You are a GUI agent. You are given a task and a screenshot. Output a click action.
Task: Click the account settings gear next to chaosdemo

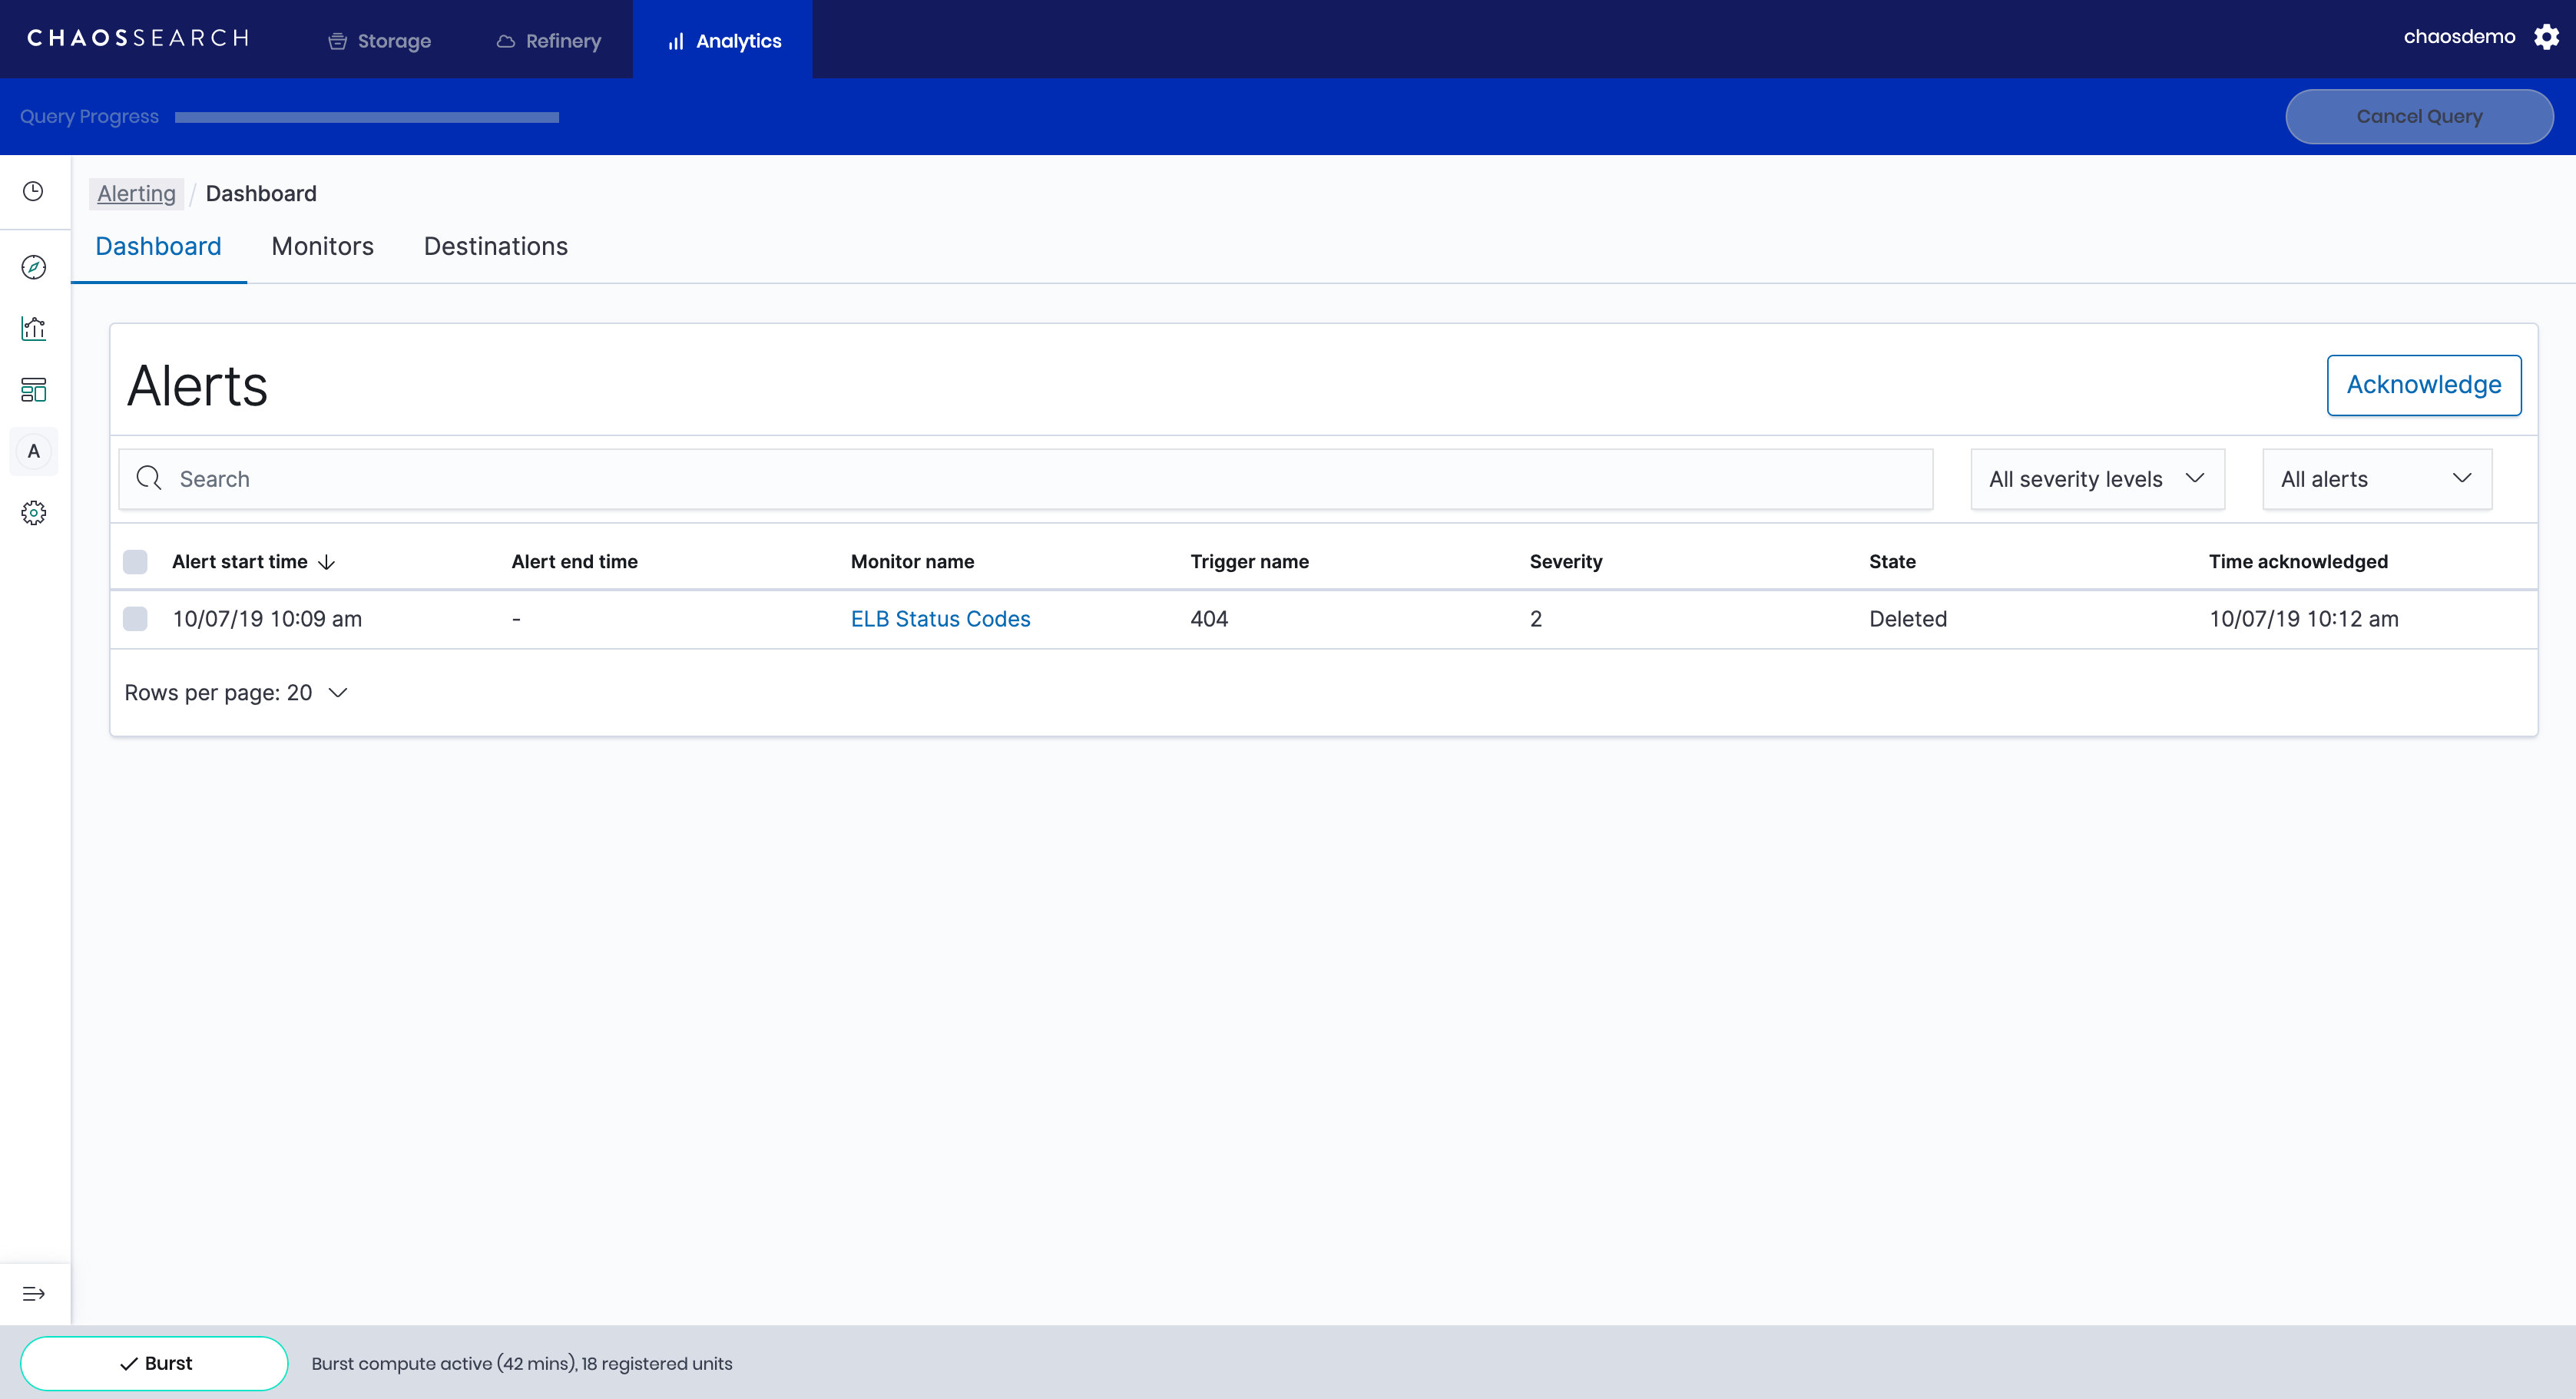click(x=2547, y=37)
